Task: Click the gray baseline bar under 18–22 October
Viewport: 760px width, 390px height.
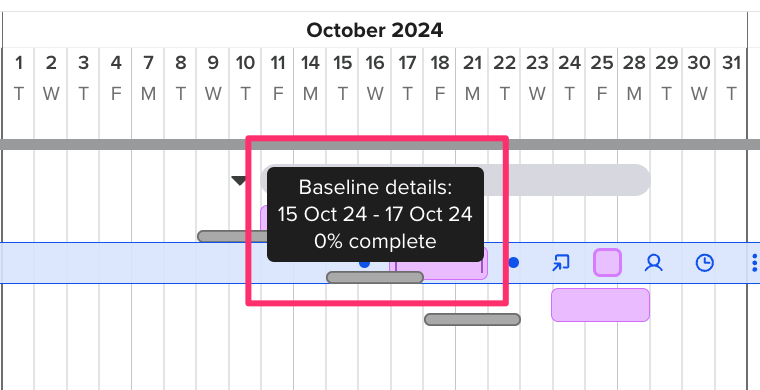Action: click(473, 319)
